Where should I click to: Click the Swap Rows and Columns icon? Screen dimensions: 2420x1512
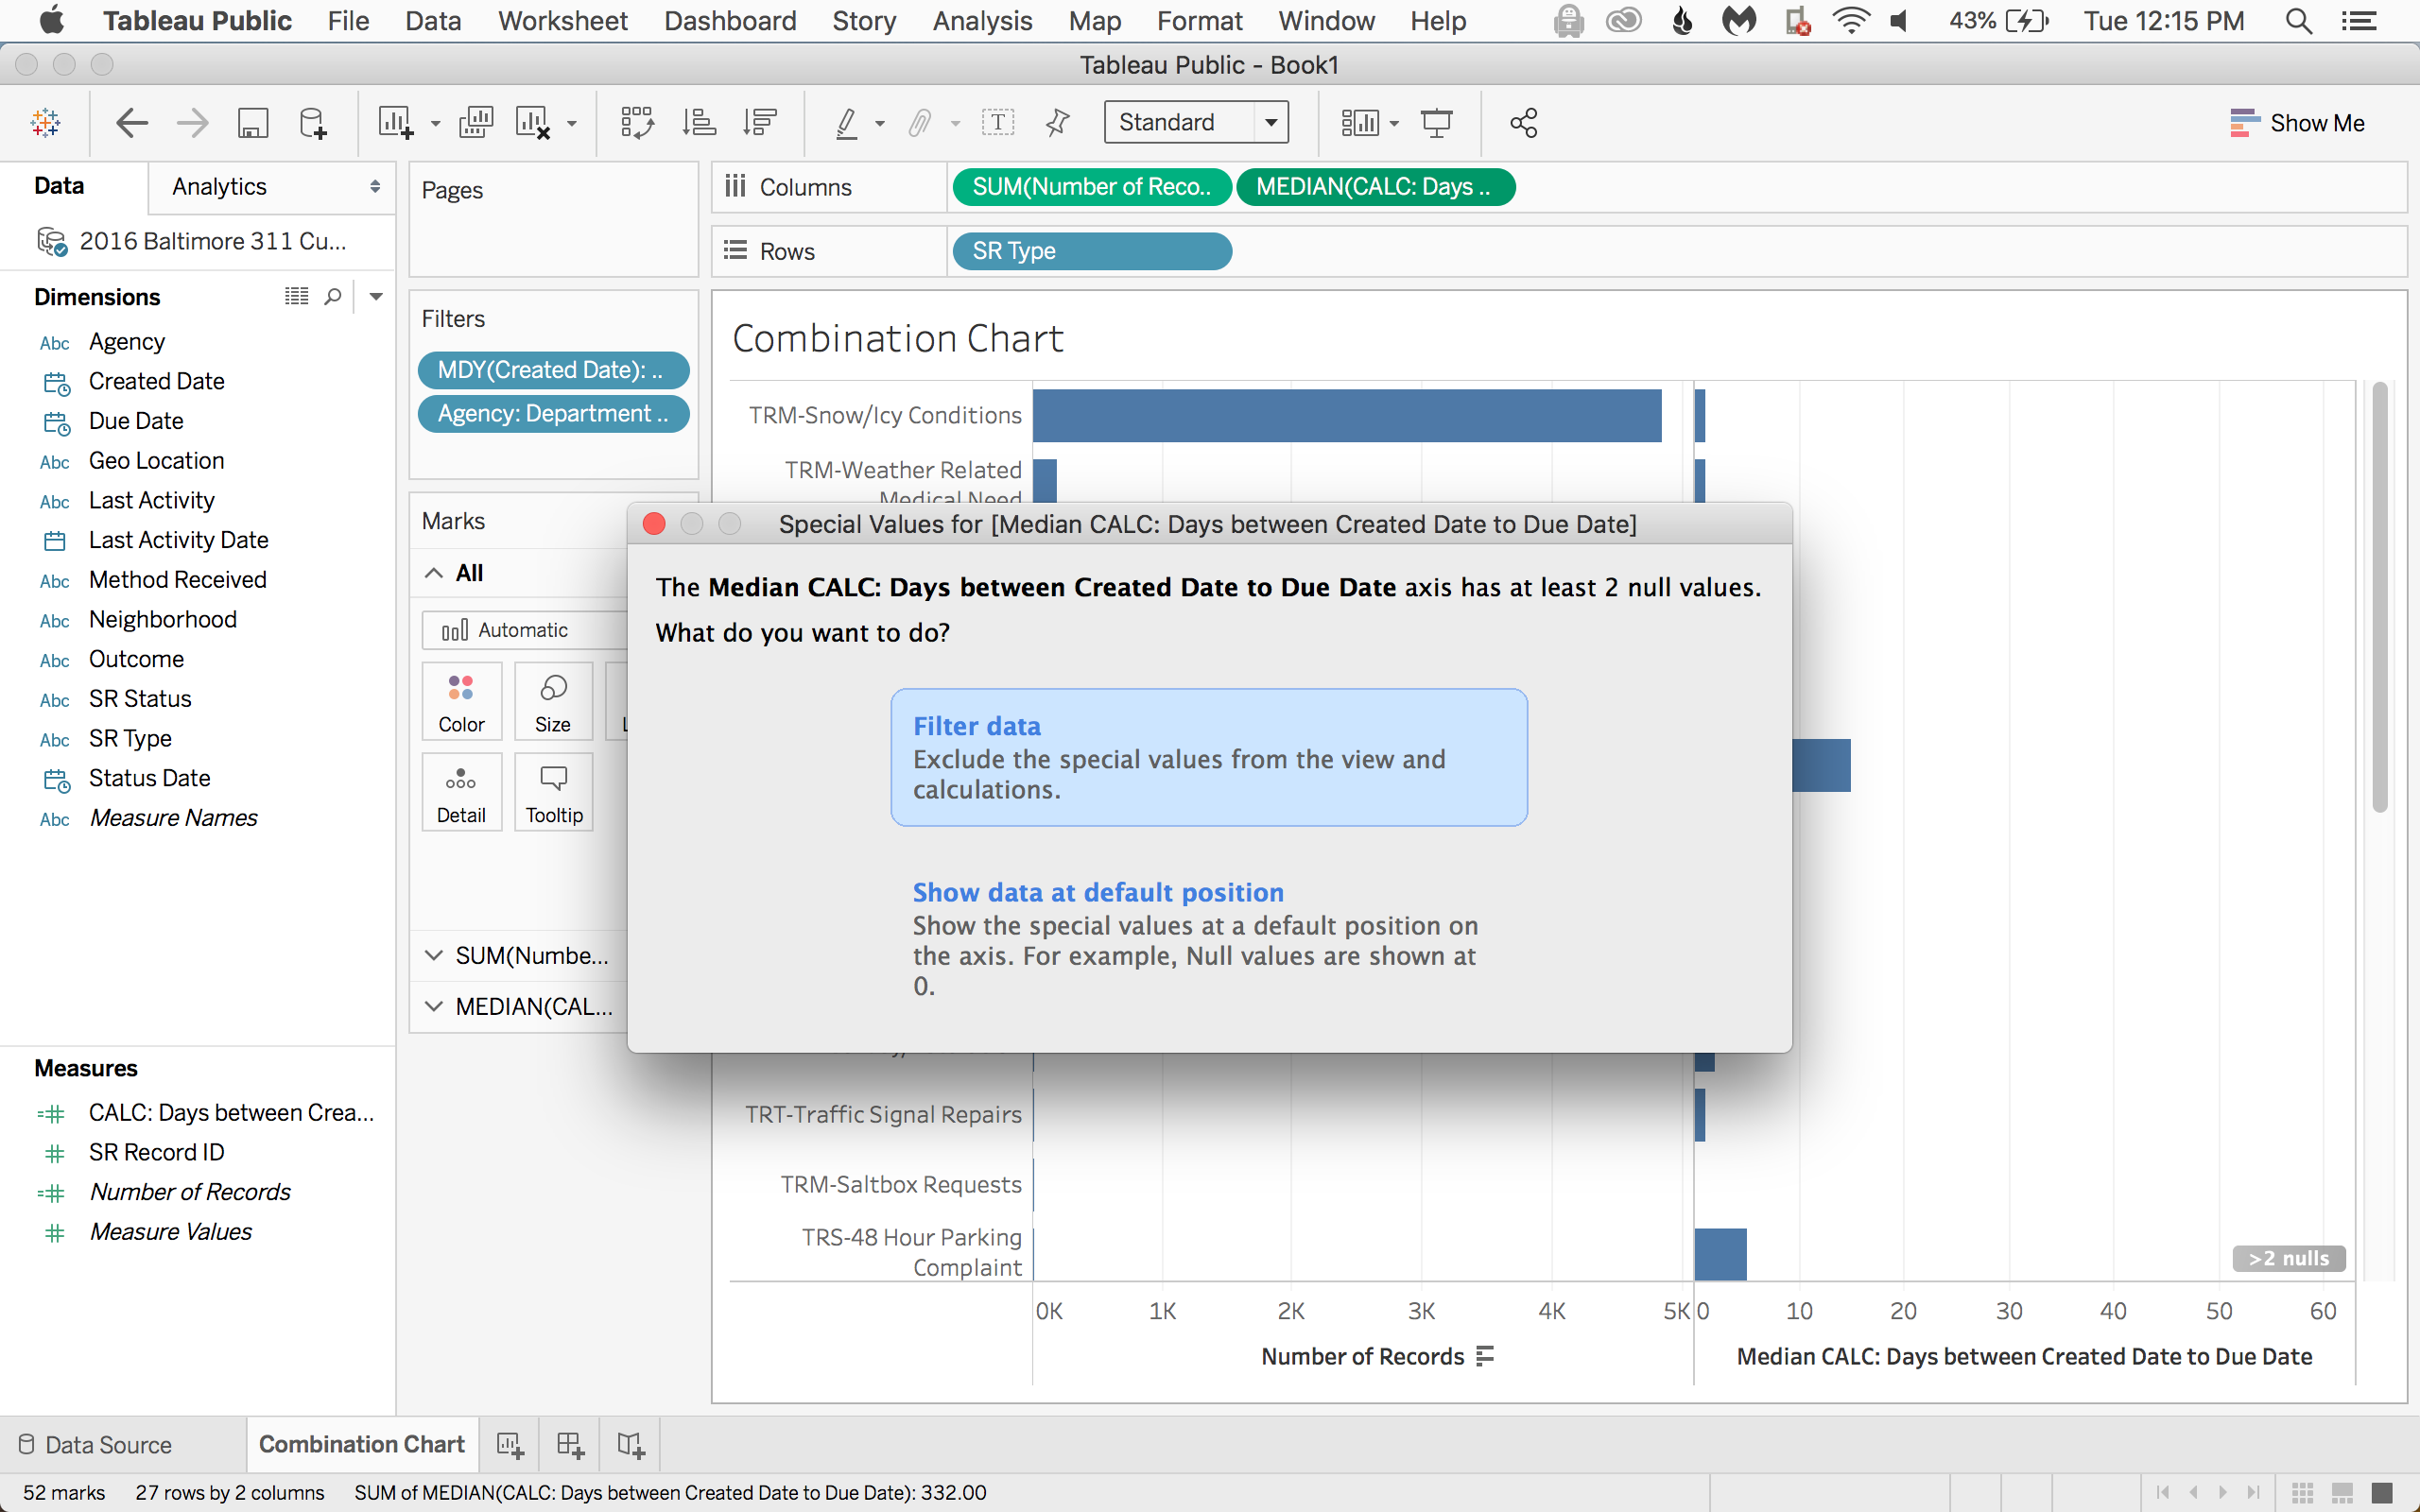tap(637, 123)
